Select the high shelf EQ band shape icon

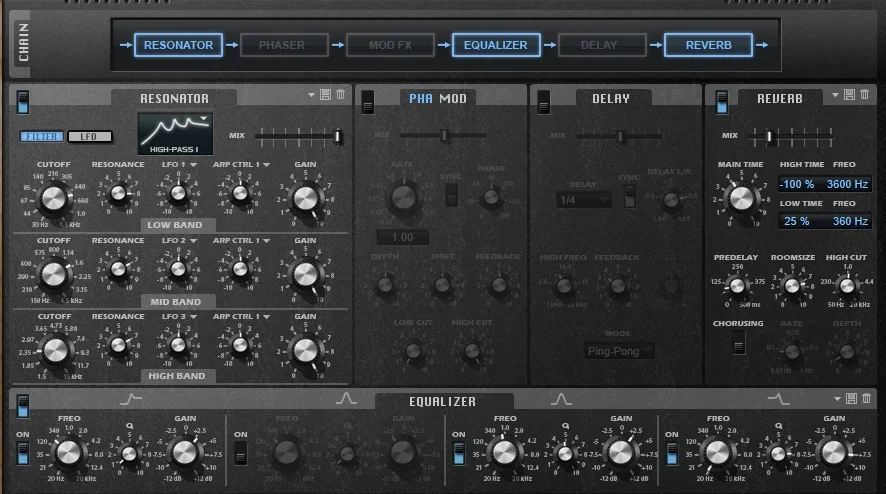pos(779,399)
